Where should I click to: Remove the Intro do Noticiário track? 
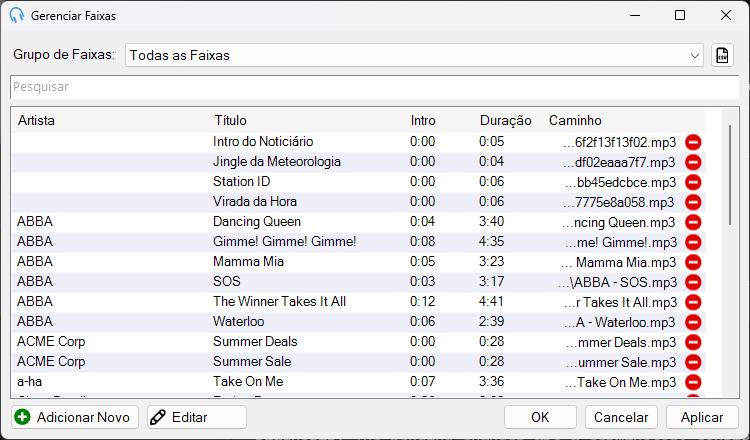click(693, 142)
